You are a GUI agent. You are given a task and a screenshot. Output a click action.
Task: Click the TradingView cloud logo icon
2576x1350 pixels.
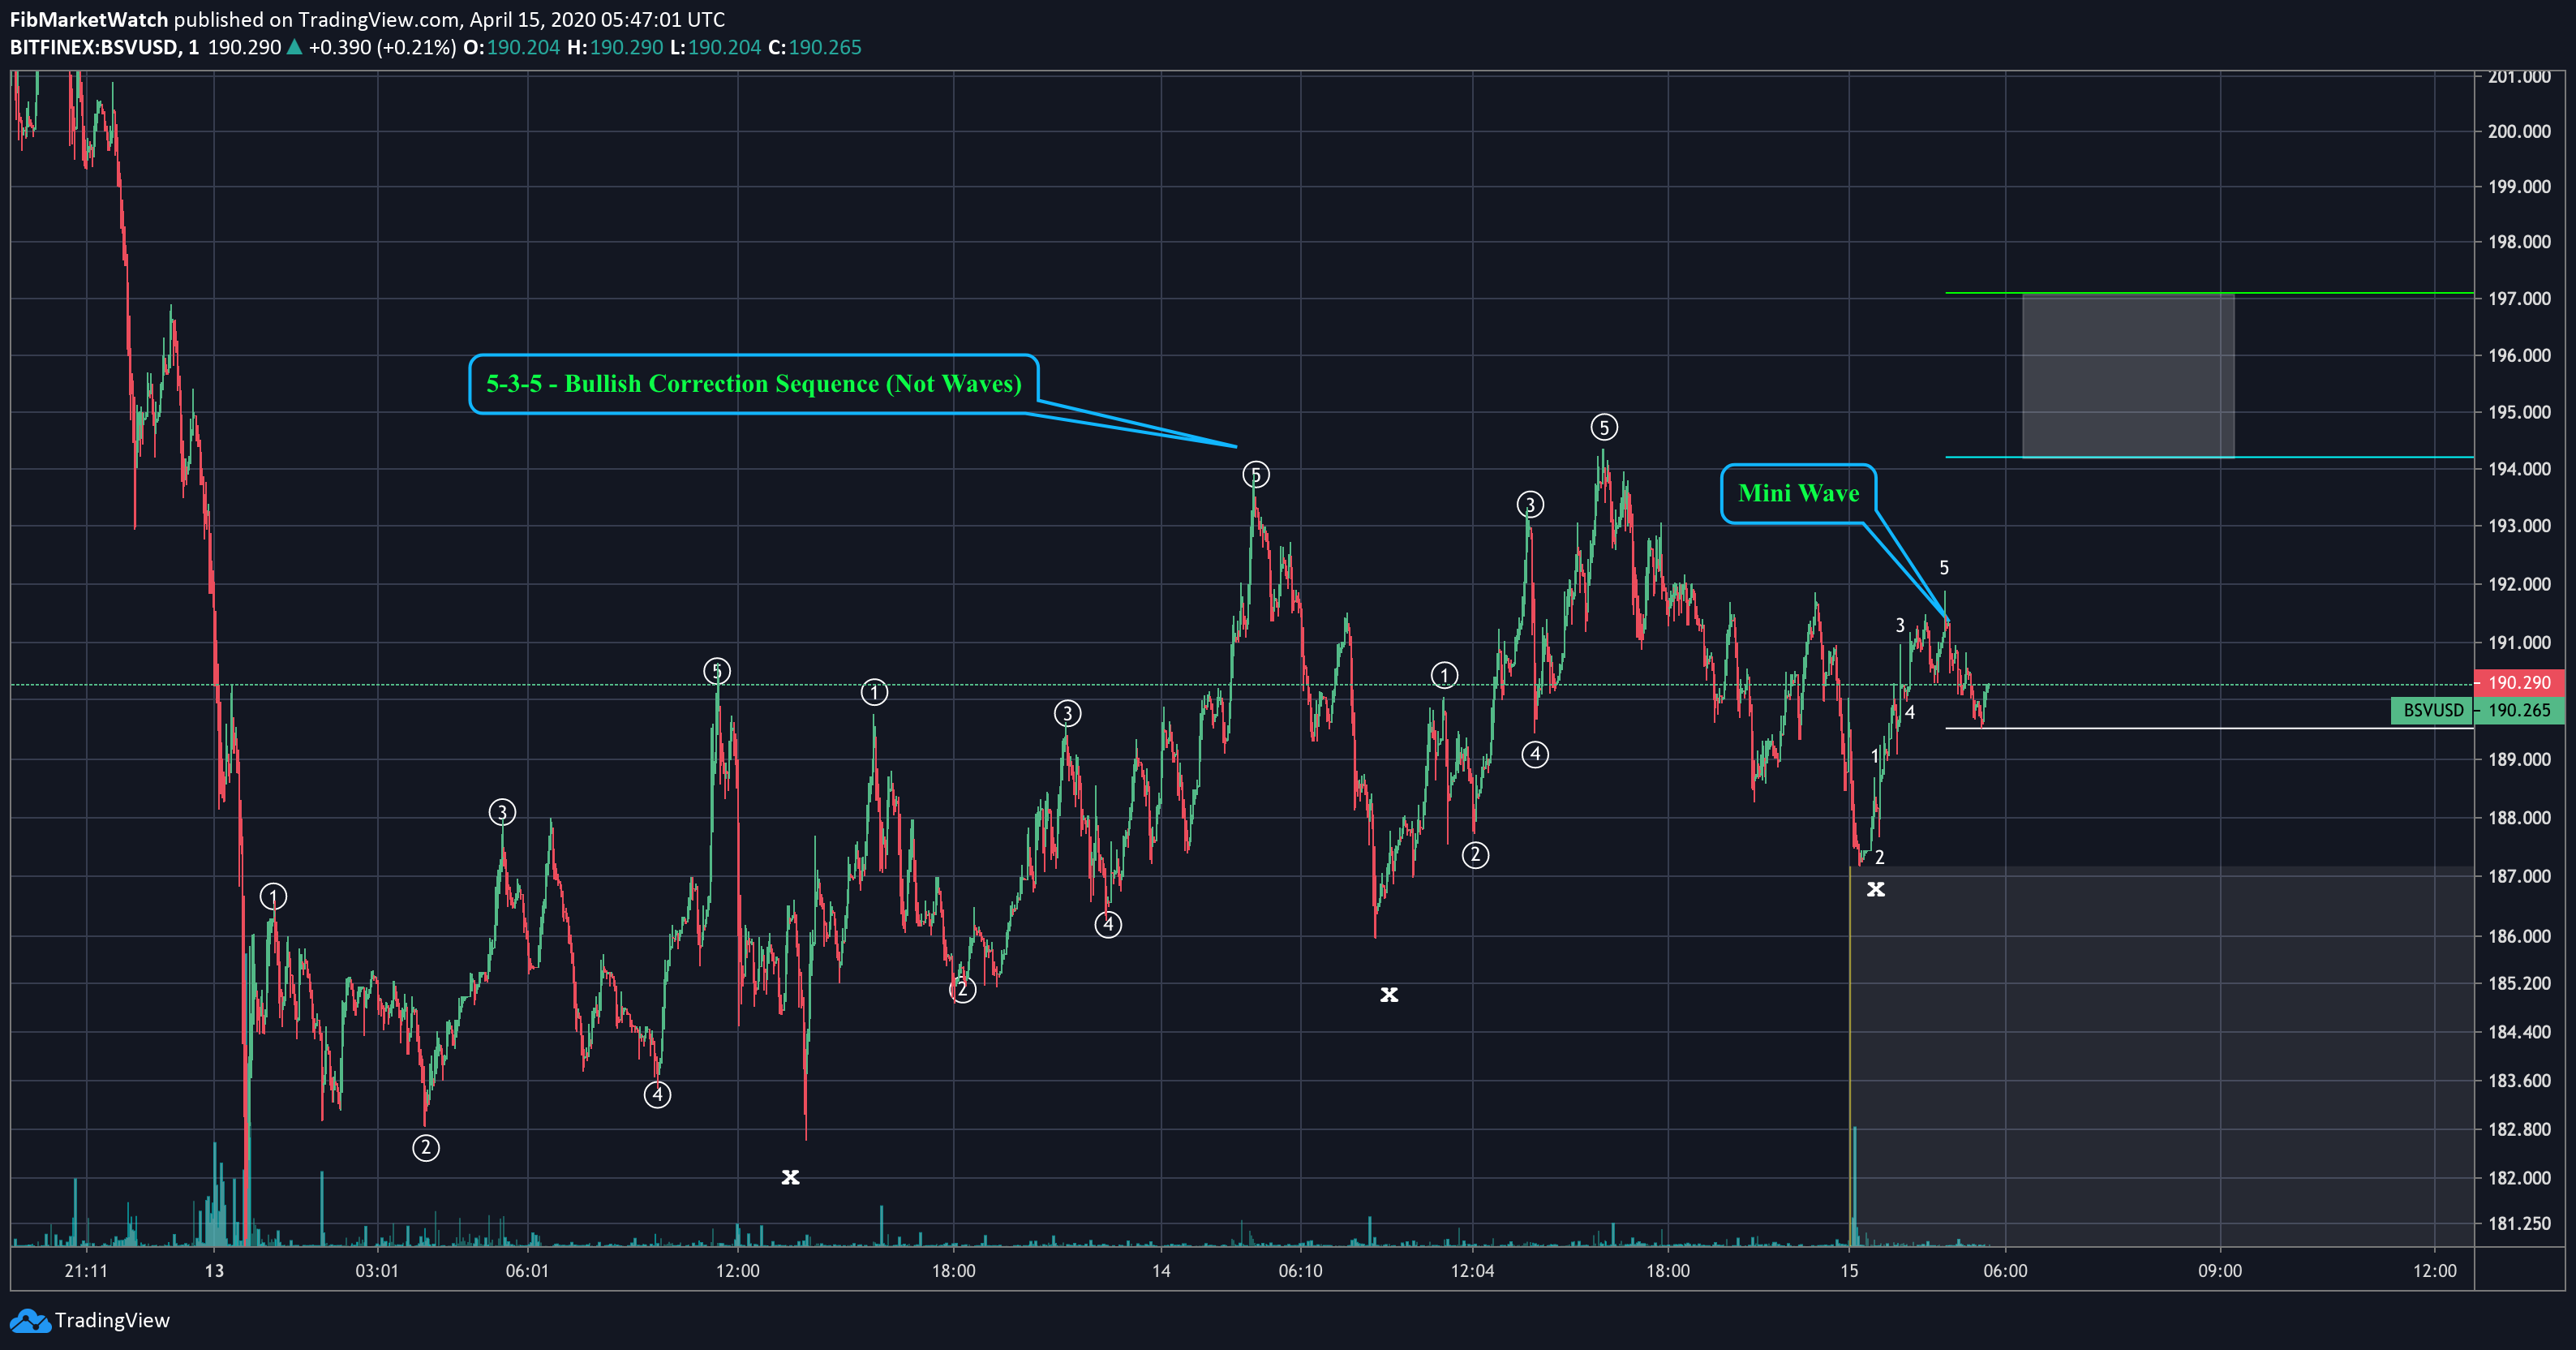pos(29,1321)
